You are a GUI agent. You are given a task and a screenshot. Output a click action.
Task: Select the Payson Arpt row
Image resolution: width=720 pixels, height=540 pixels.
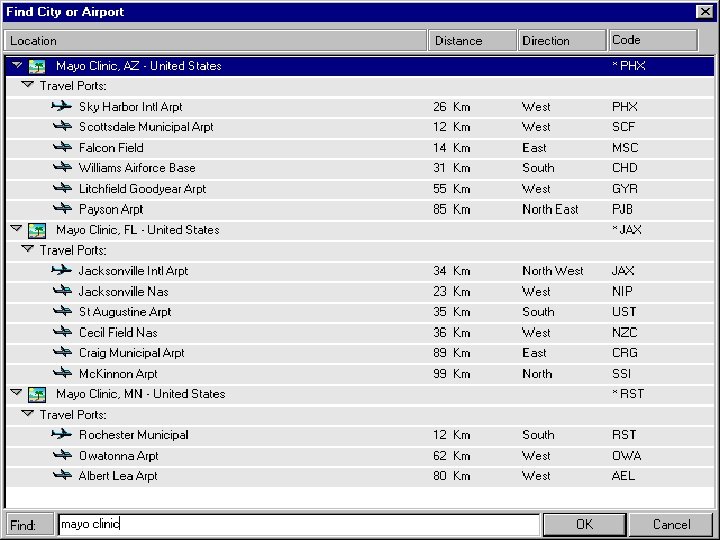point(360,209)
